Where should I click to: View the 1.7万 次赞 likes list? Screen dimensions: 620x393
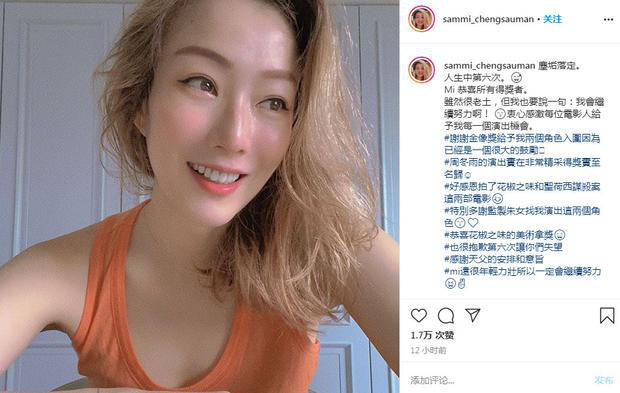coord(432,335)
